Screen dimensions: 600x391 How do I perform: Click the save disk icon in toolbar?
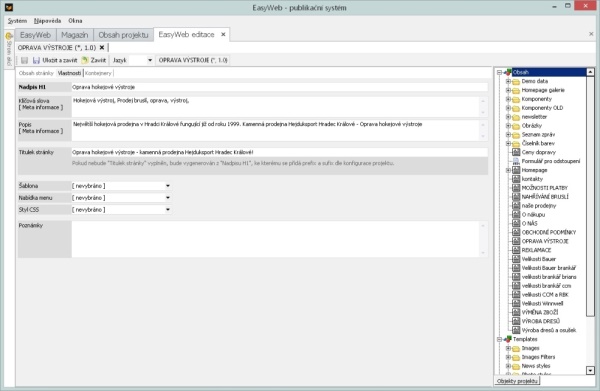click(24, 60)
